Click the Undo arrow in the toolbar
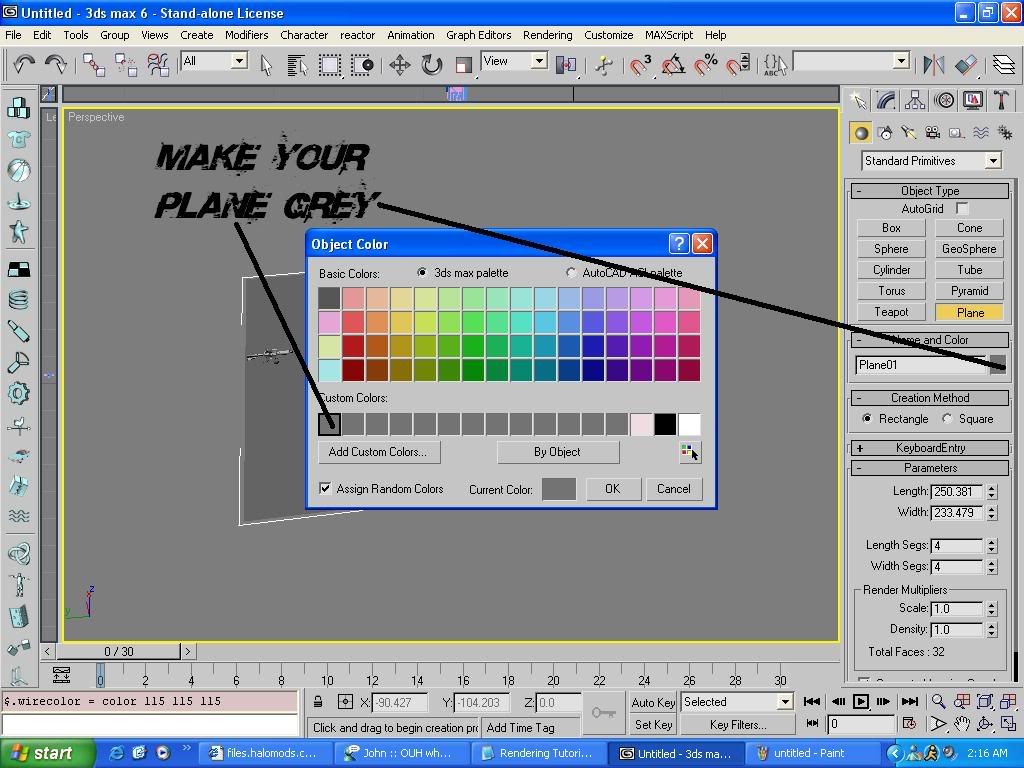The image size is (1024, 768). click(x=24, y=64)
